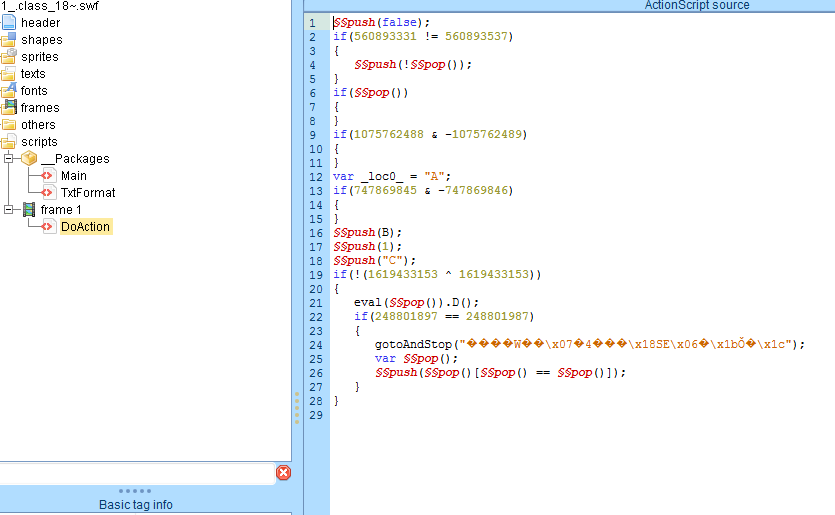Click the fonts folder icon

(x=9, y=91)
